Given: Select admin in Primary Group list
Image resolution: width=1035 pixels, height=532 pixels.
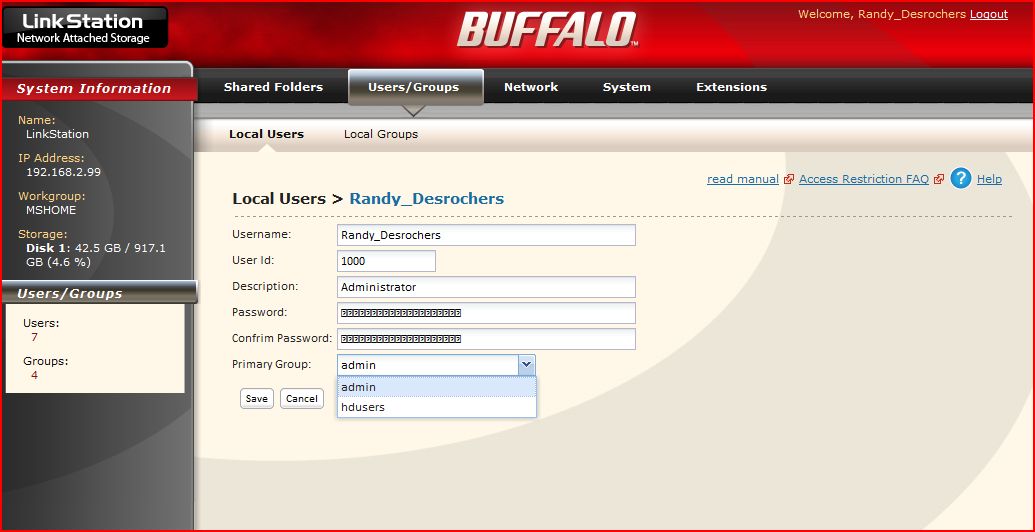Looking at the screenshot, I should [436, 387].
